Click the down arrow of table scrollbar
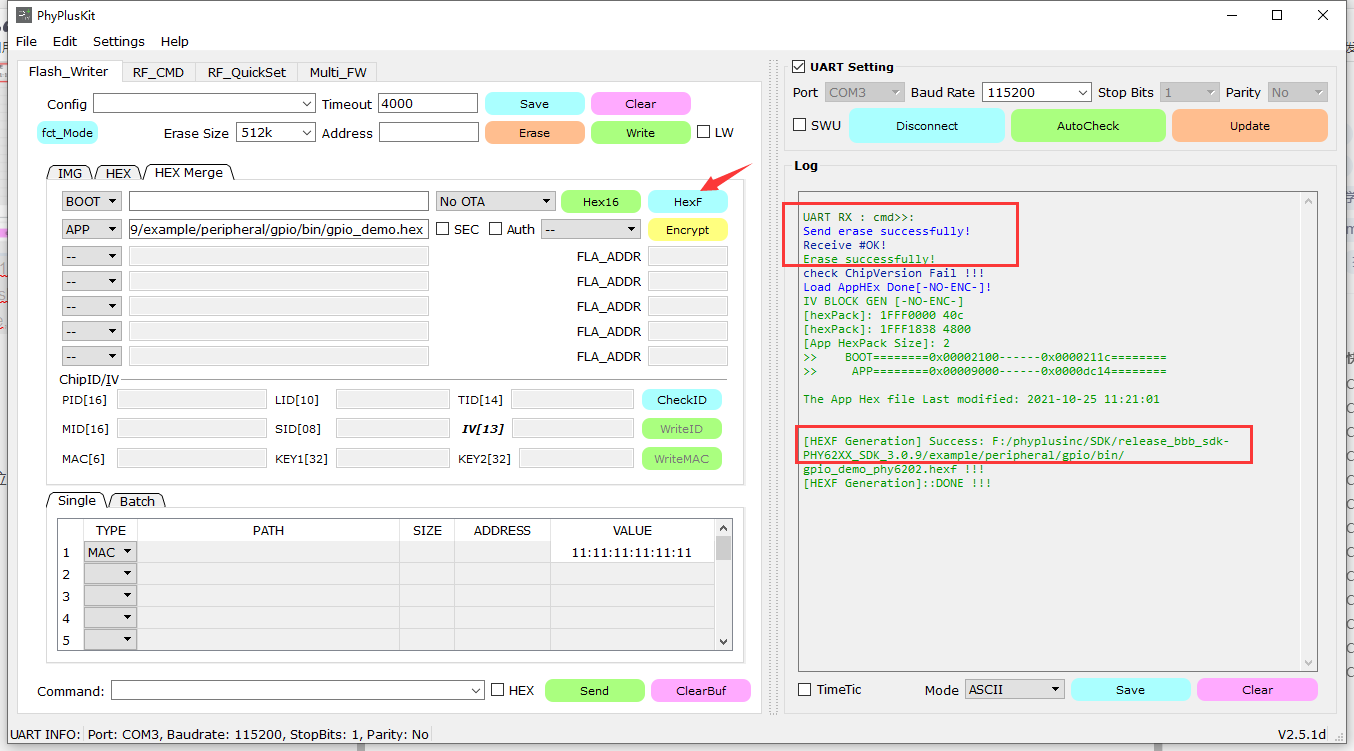This screenshot has height=751, width=1354. point(724,642)
